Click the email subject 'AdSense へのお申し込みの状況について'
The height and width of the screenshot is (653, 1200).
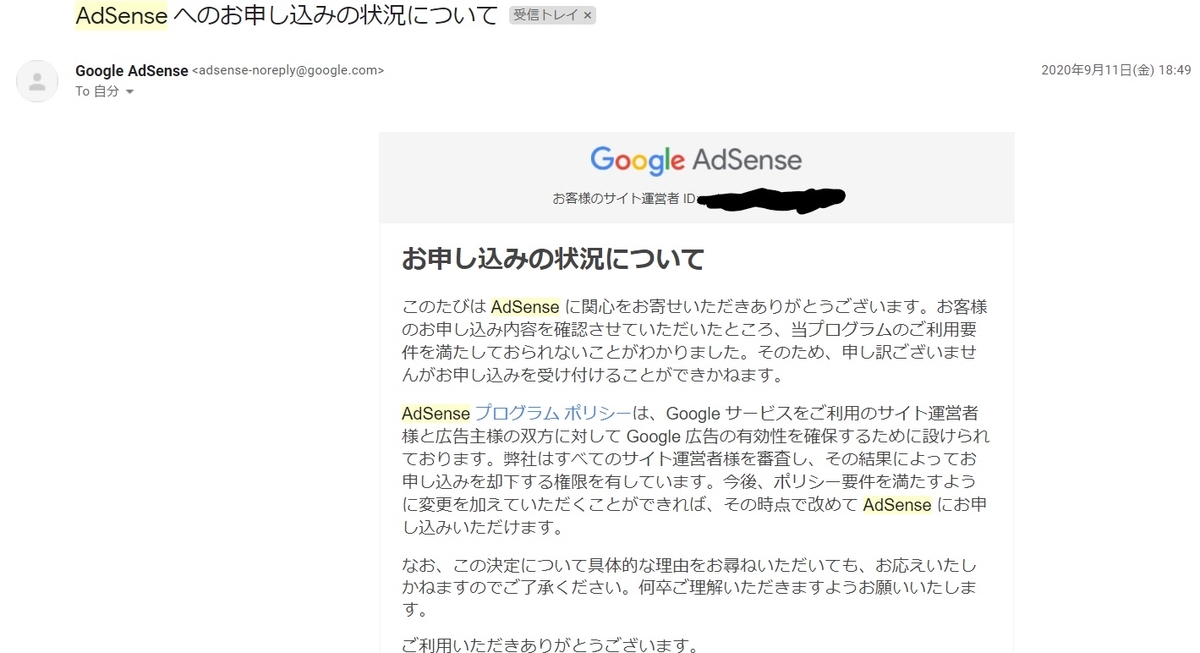(x=287, y=15)
